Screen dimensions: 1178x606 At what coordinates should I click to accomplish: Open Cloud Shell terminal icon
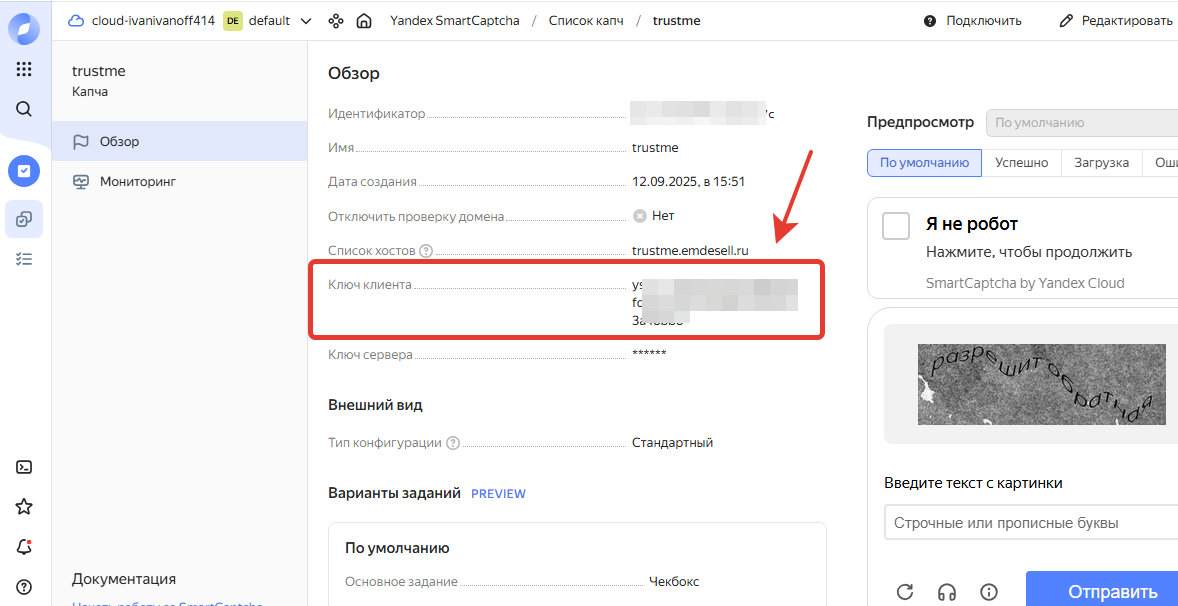tap(24, 467)
